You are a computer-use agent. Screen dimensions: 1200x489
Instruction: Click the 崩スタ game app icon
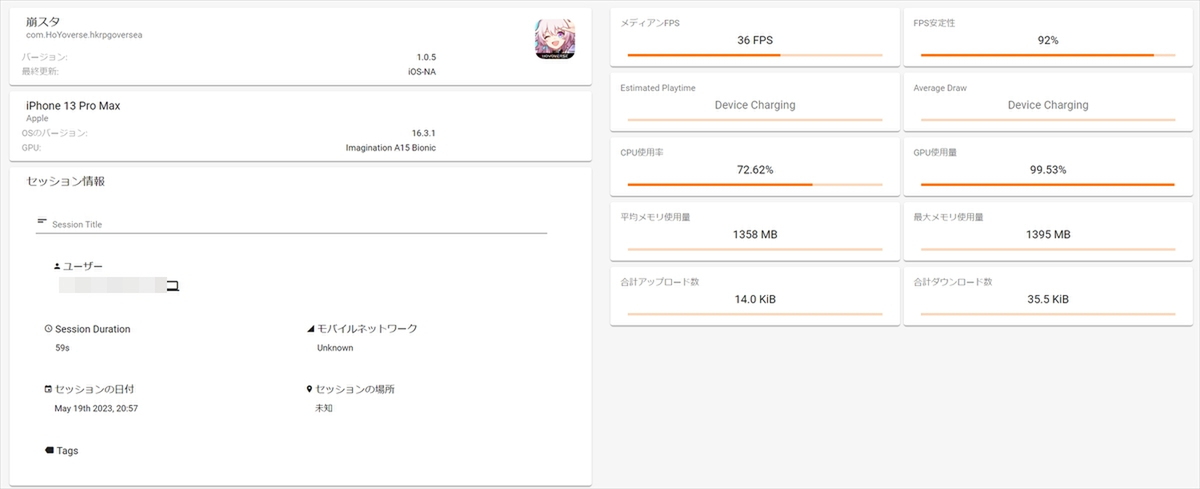(x=555, y=40)
